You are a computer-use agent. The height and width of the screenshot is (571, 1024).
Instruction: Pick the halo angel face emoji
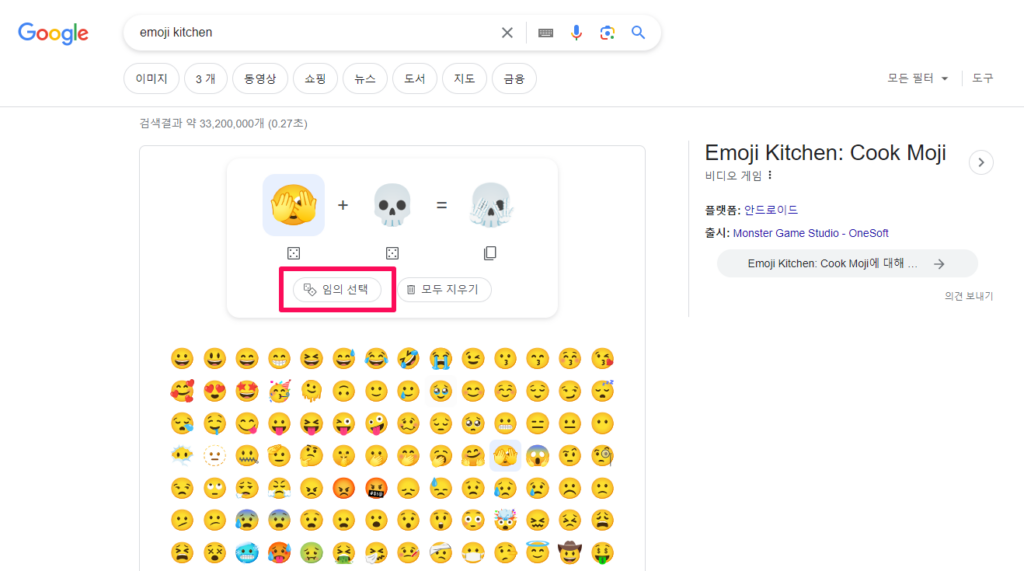coord(537,553)
